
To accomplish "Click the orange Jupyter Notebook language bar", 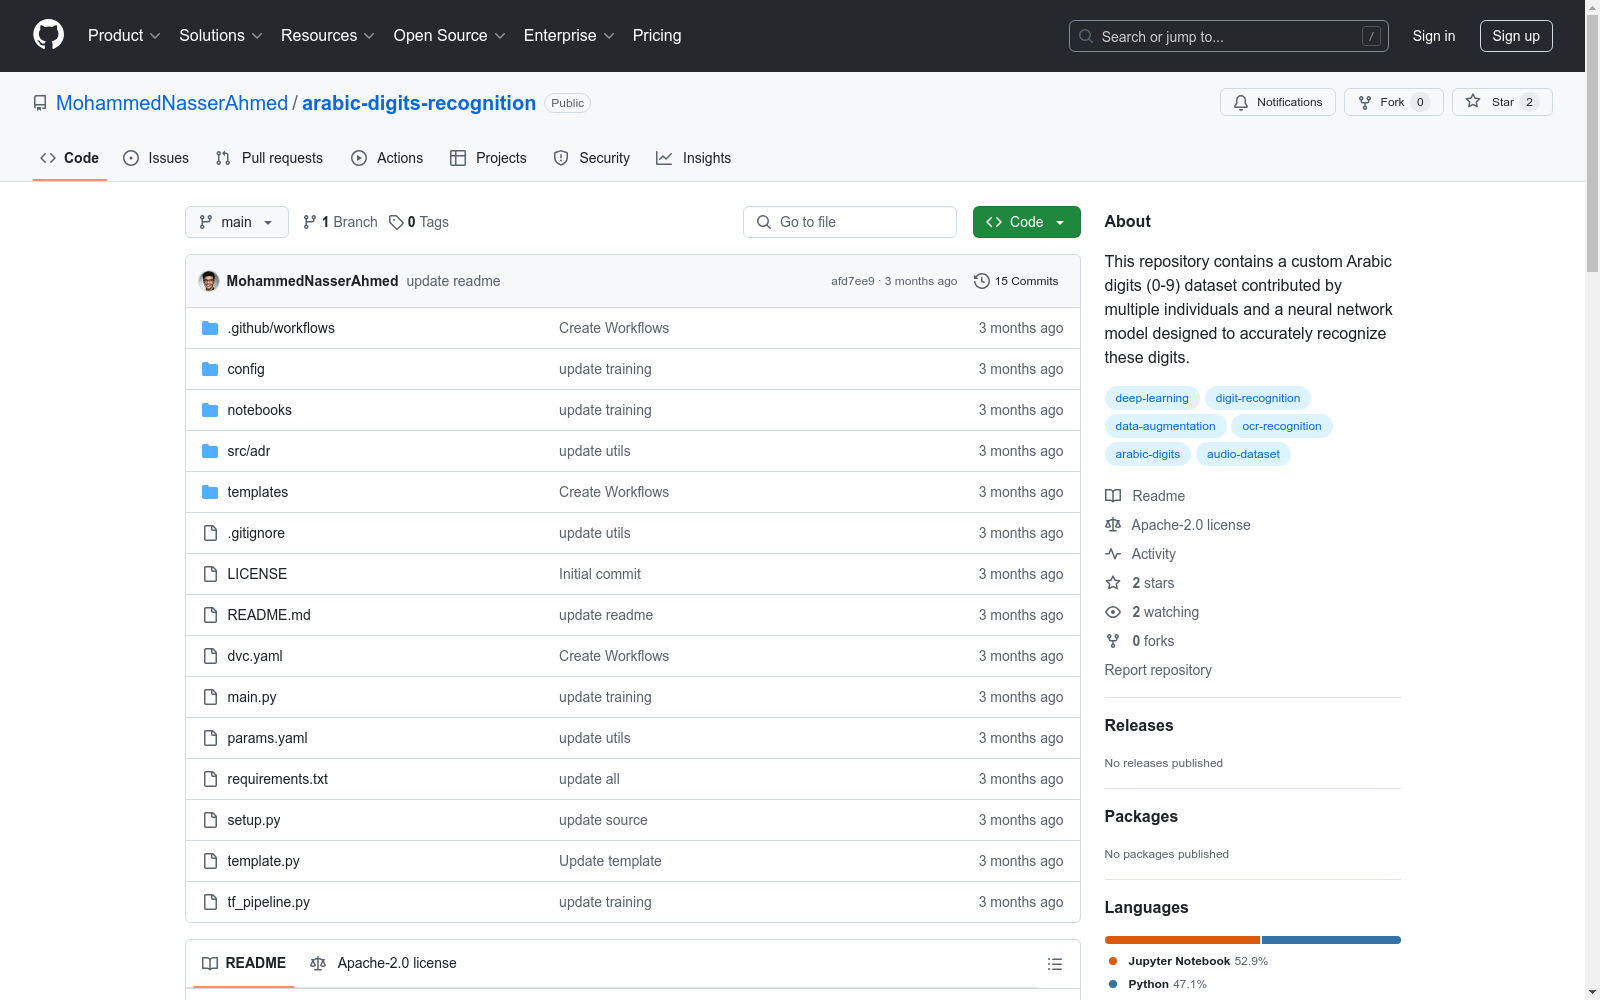I will [1182, 940].
